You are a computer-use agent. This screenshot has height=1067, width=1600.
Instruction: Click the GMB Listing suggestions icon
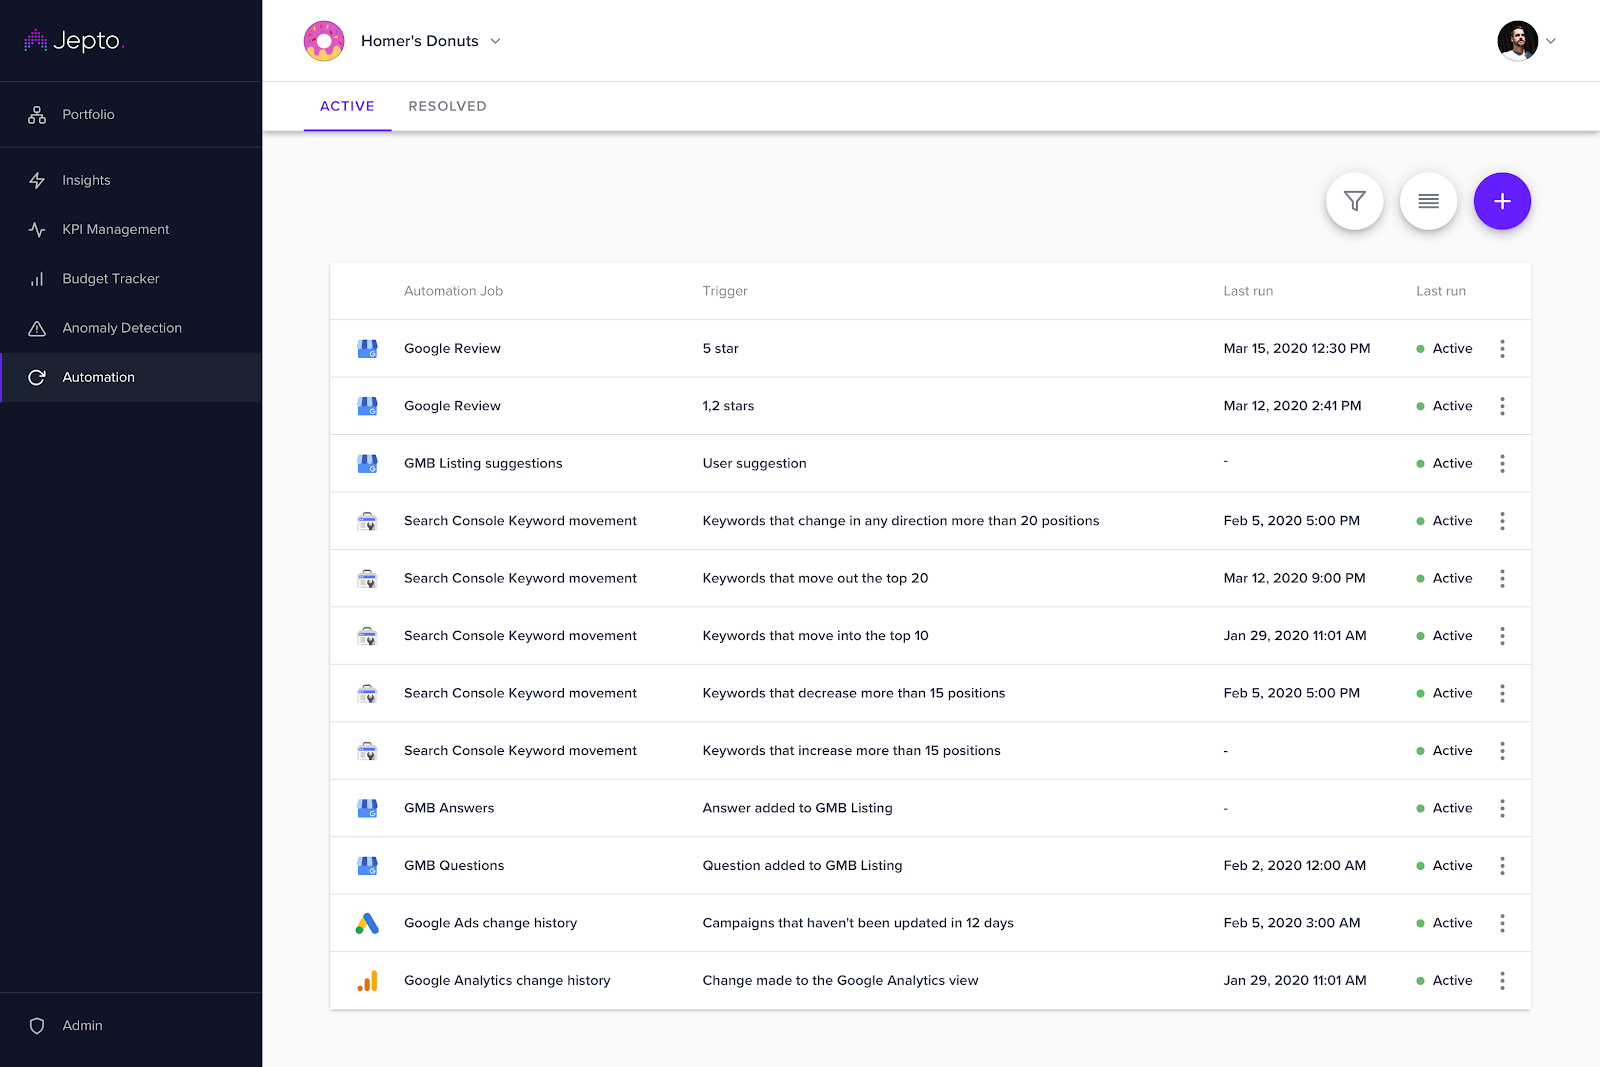coord(367,463)
